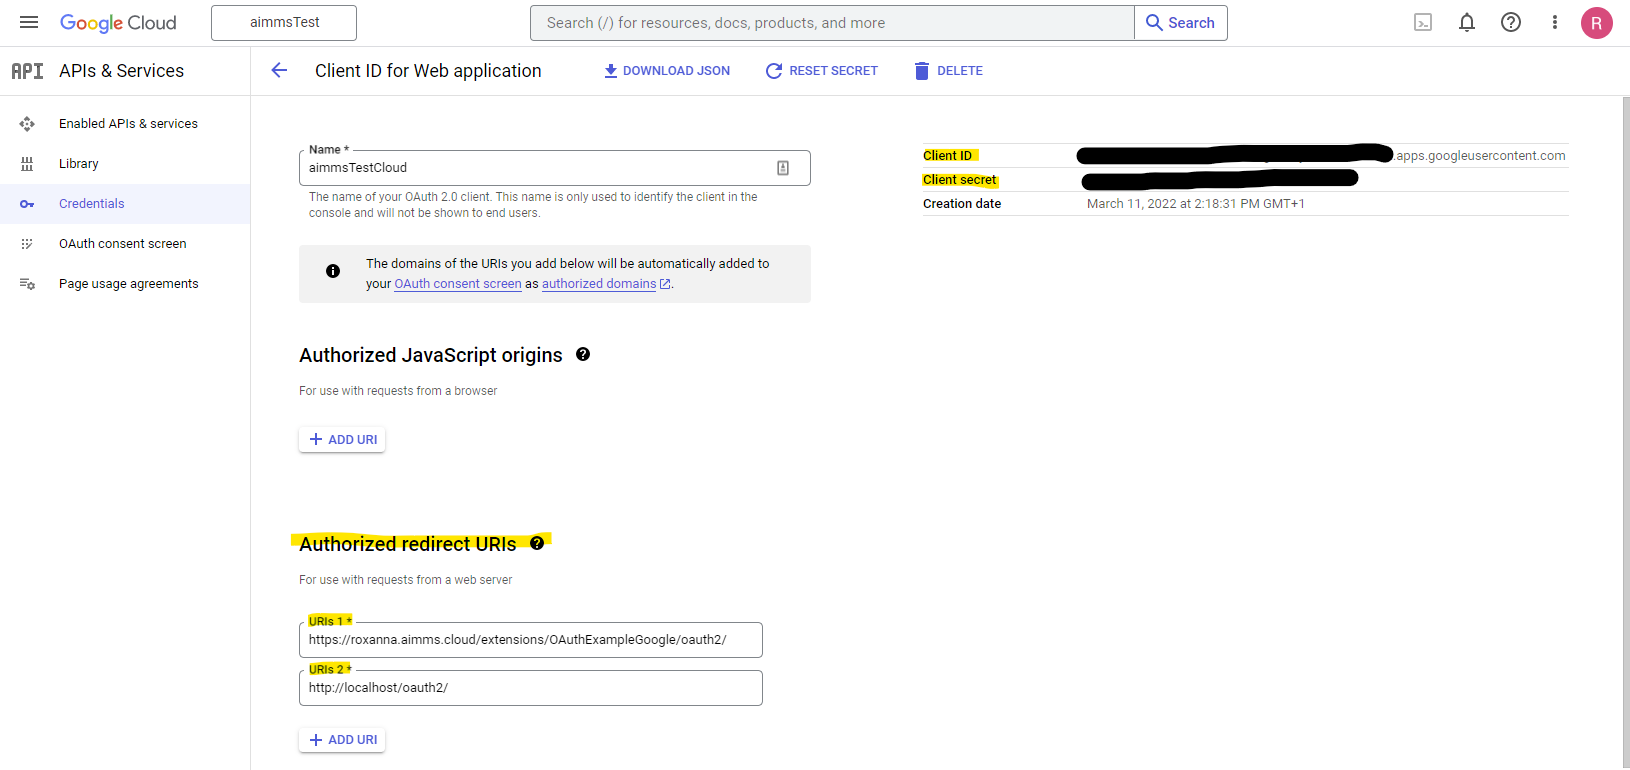Click the API icon beside APIs & Services
Viewport: 1630px width, 770px height.
pyautogui.click(x=27, y=71)
